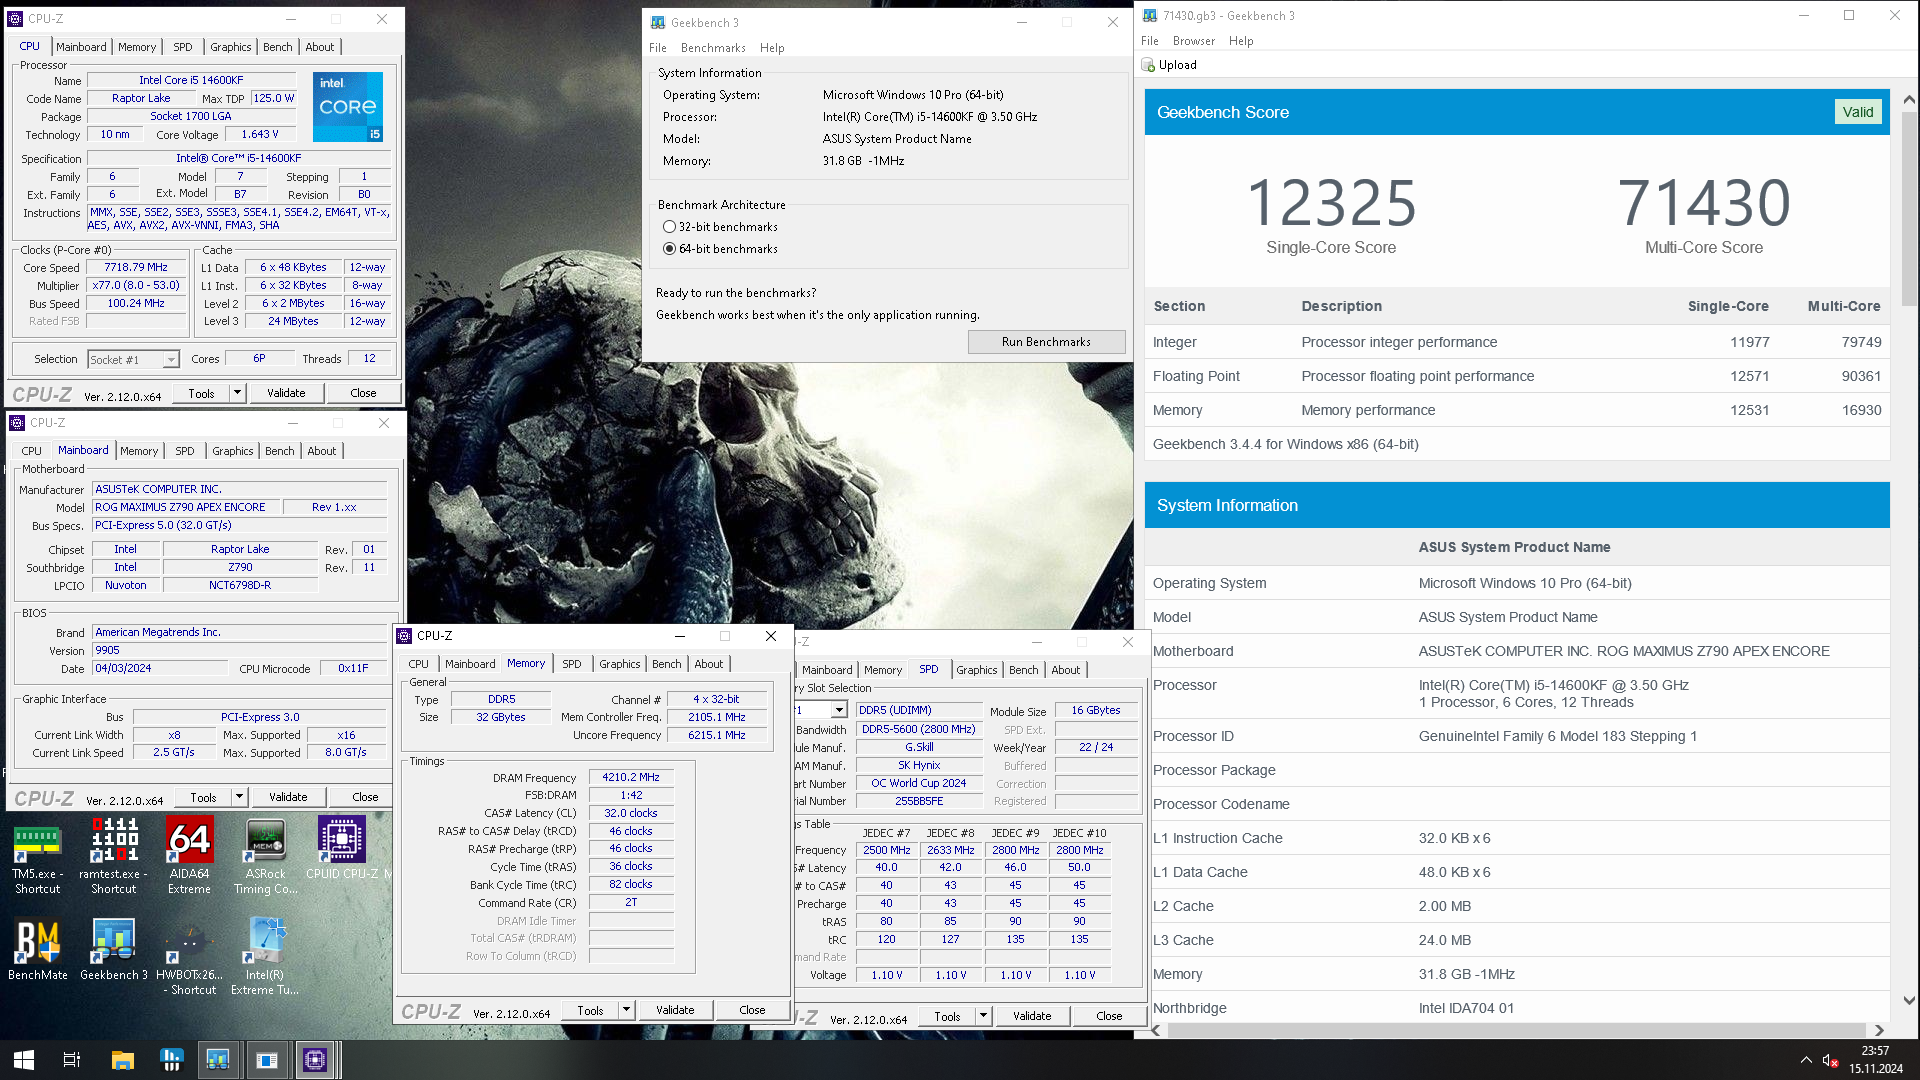Click About tab in Memory CPU-Z window
Screen dimensions: 1920x1080
pyautogui.click(x=709, y=664)
